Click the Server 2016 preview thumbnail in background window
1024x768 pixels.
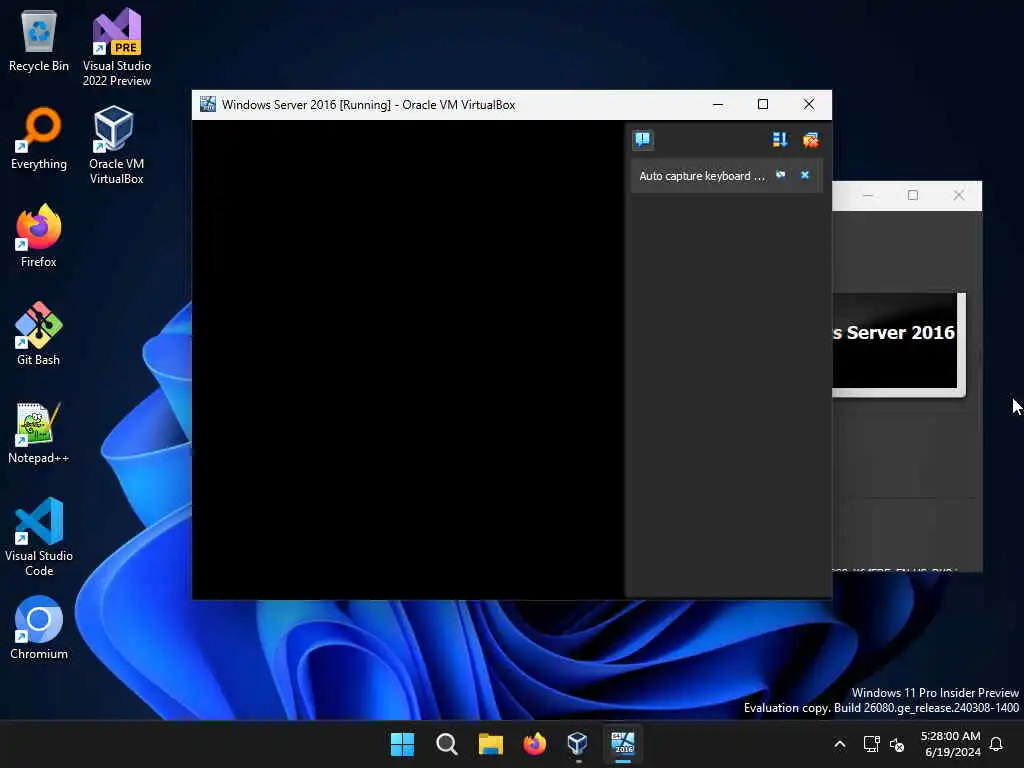pos(895,343)
